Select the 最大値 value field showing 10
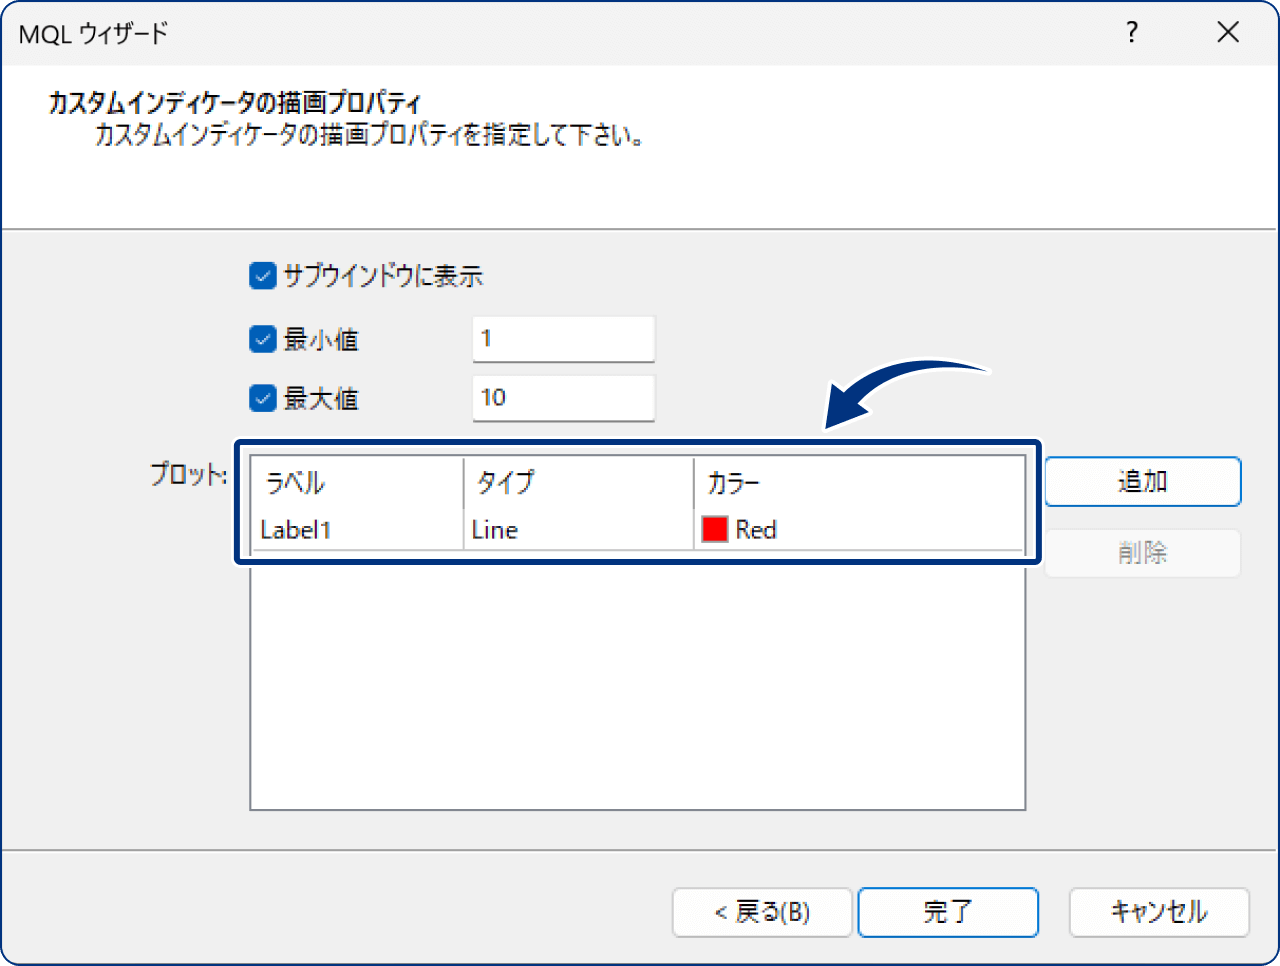The image size is (1280, 966). (563, 398)
